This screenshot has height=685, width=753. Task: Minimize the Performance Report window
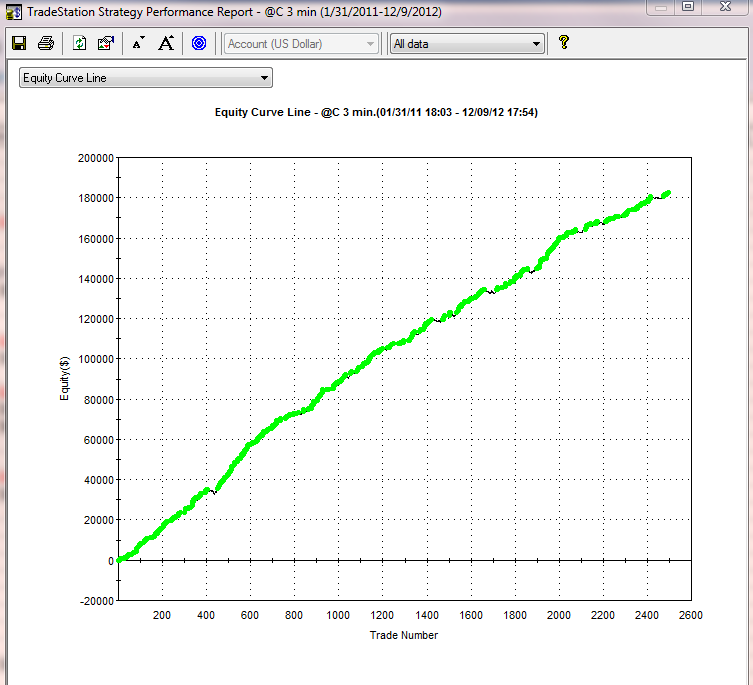point(659,7)
